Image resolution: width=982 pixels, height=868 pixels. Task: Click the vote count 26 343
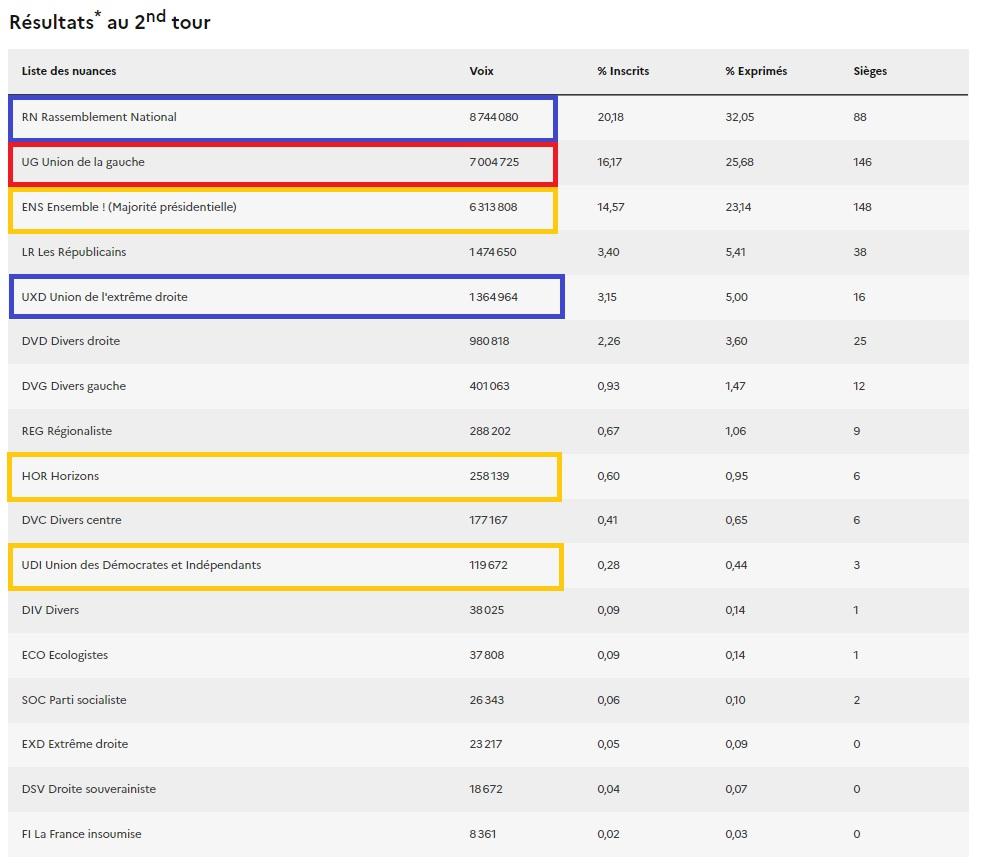487,700
